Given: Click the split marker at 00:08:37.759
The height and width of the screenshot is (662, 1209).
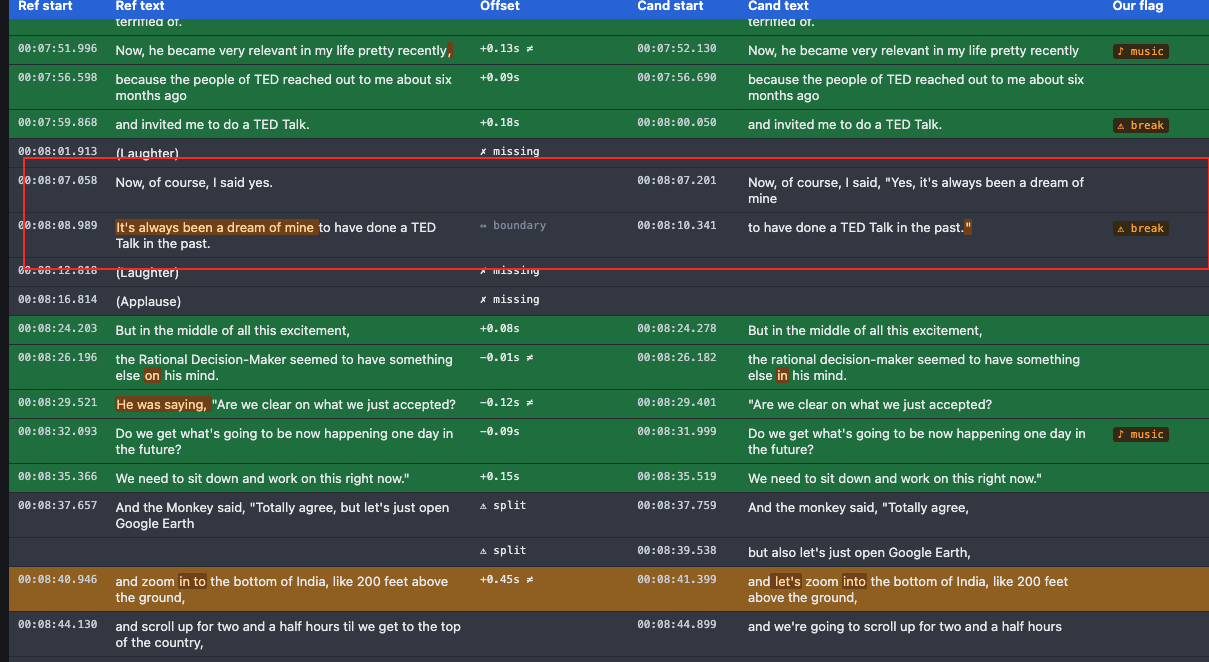Looking at the screenshot, I should coord(503,506).
